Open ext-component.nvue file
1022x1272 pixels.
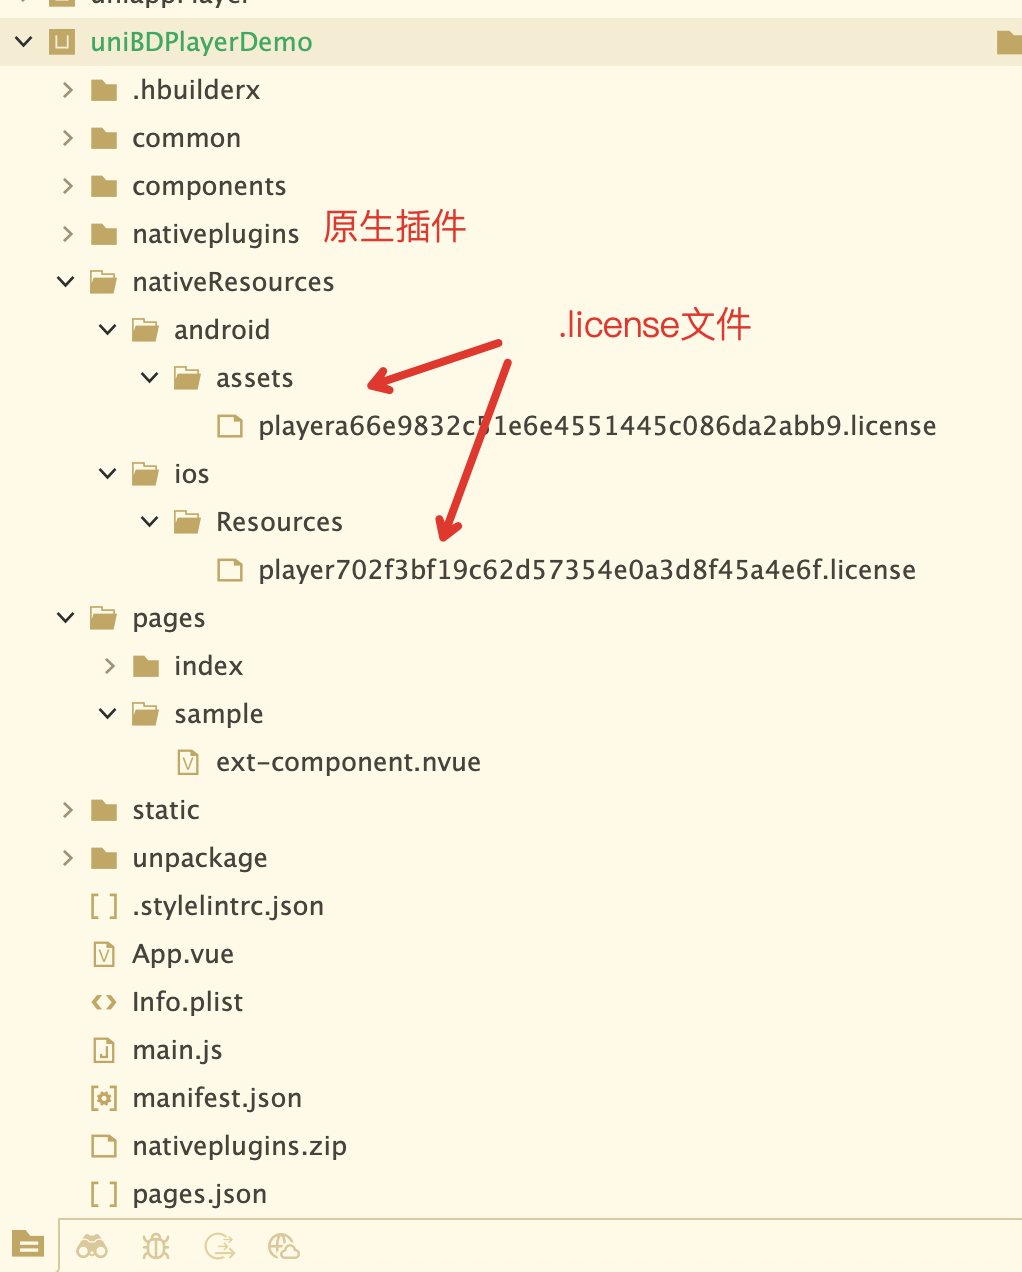point(348,762)
